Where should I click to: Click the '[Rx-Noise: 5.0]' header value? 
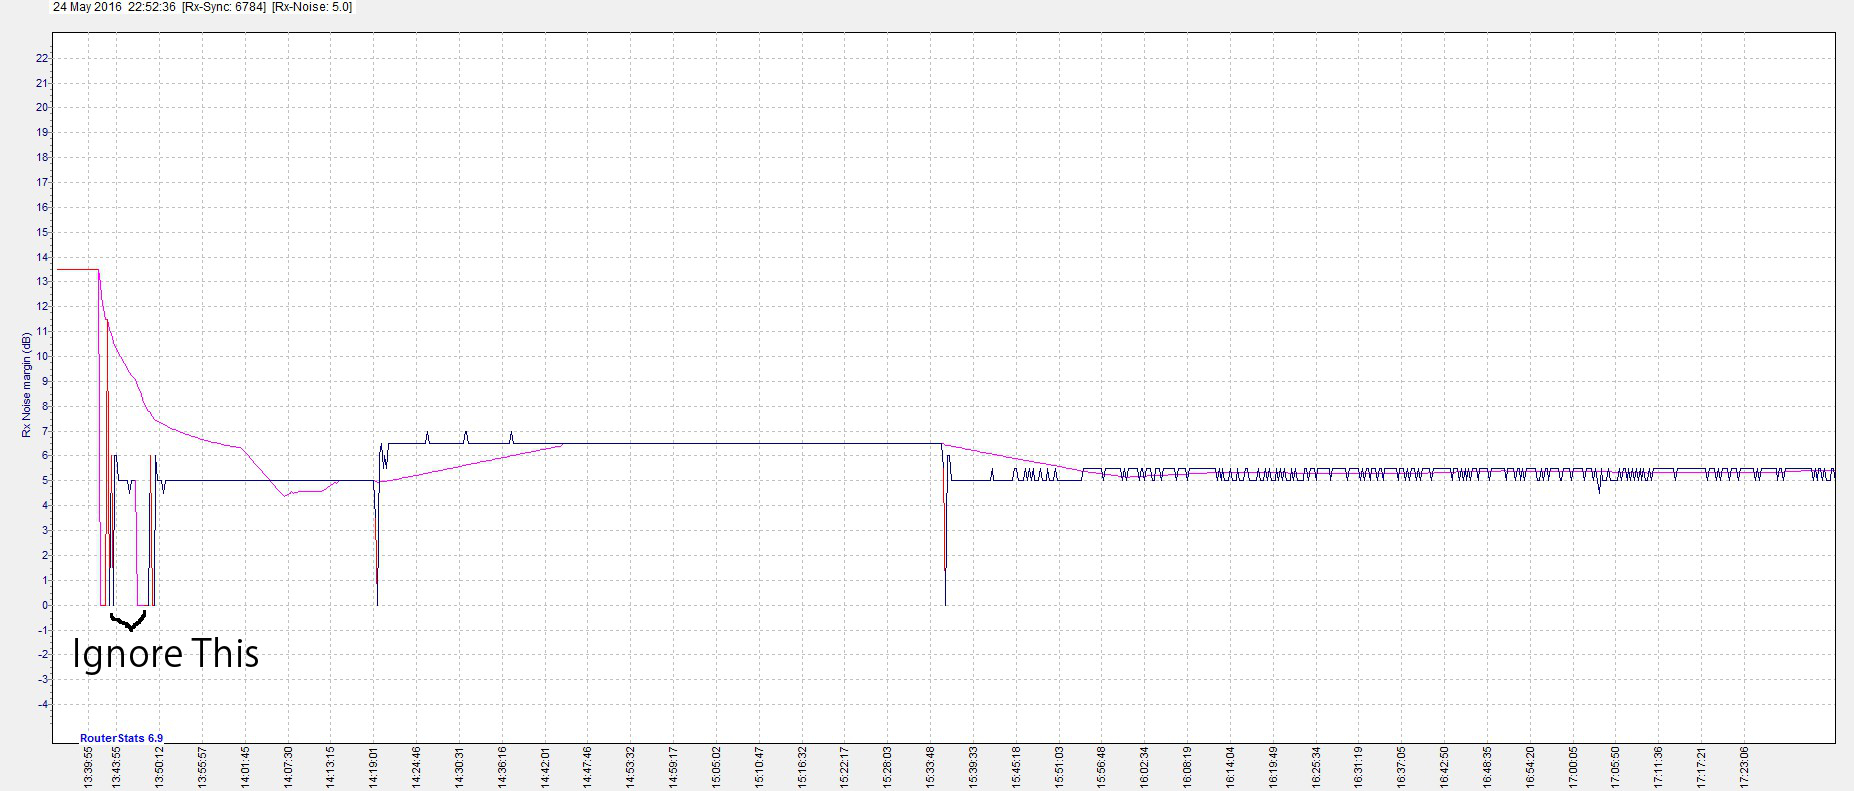click(x=312, y=7)
